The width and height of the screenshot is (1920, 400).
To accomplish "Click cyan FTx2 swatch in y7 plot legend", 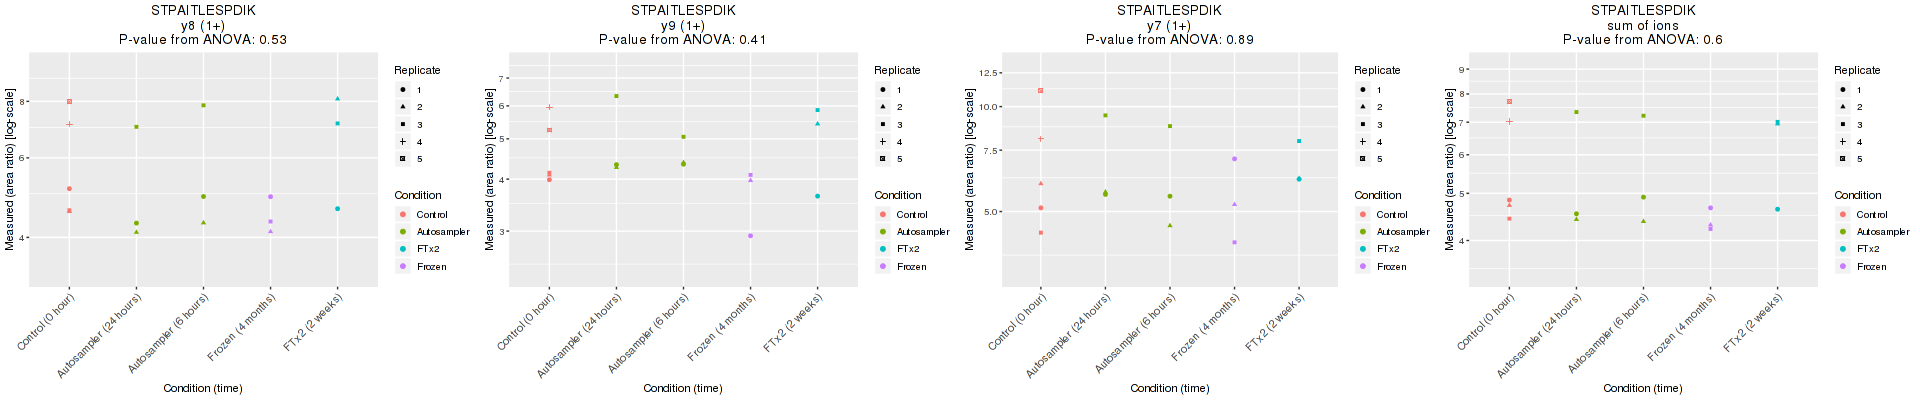I will point(1363,249).
